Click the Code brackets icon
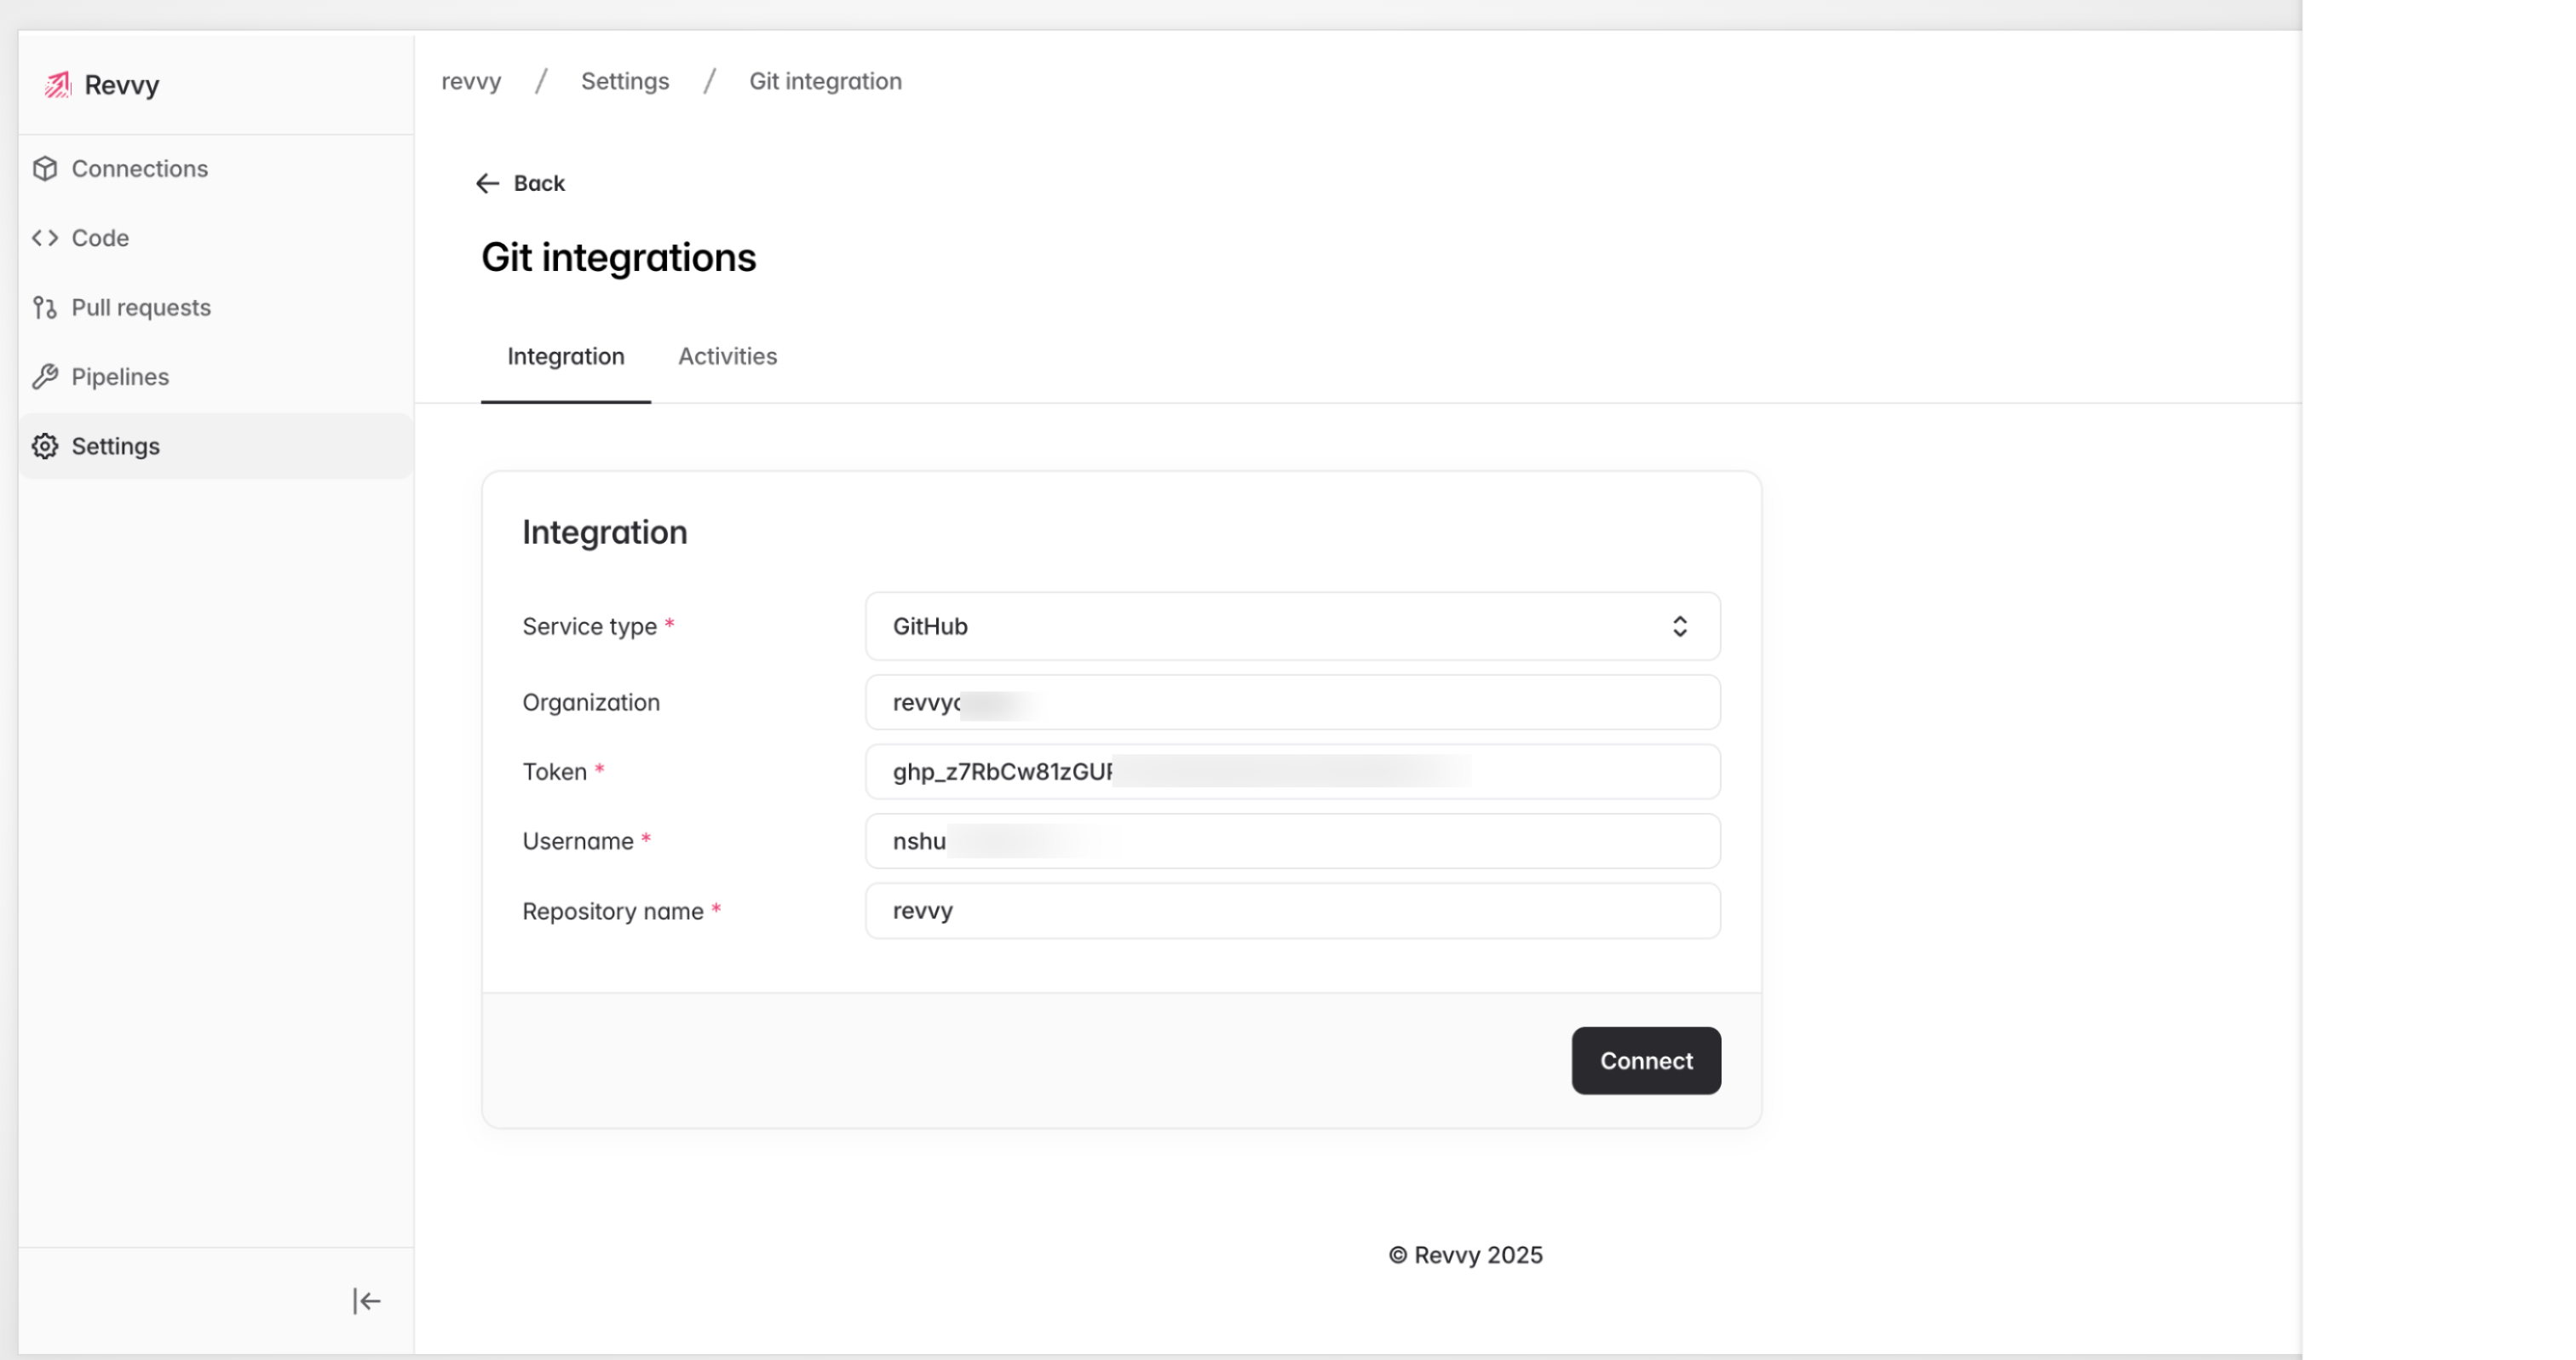The height and width of the screenshot is (1360, 2576). [45, 238]
